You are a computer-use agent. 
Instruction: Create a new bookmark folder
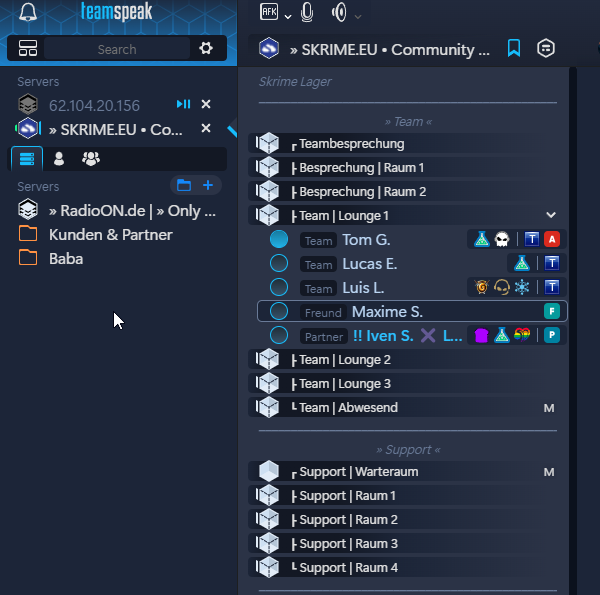[x=183, y=185]
